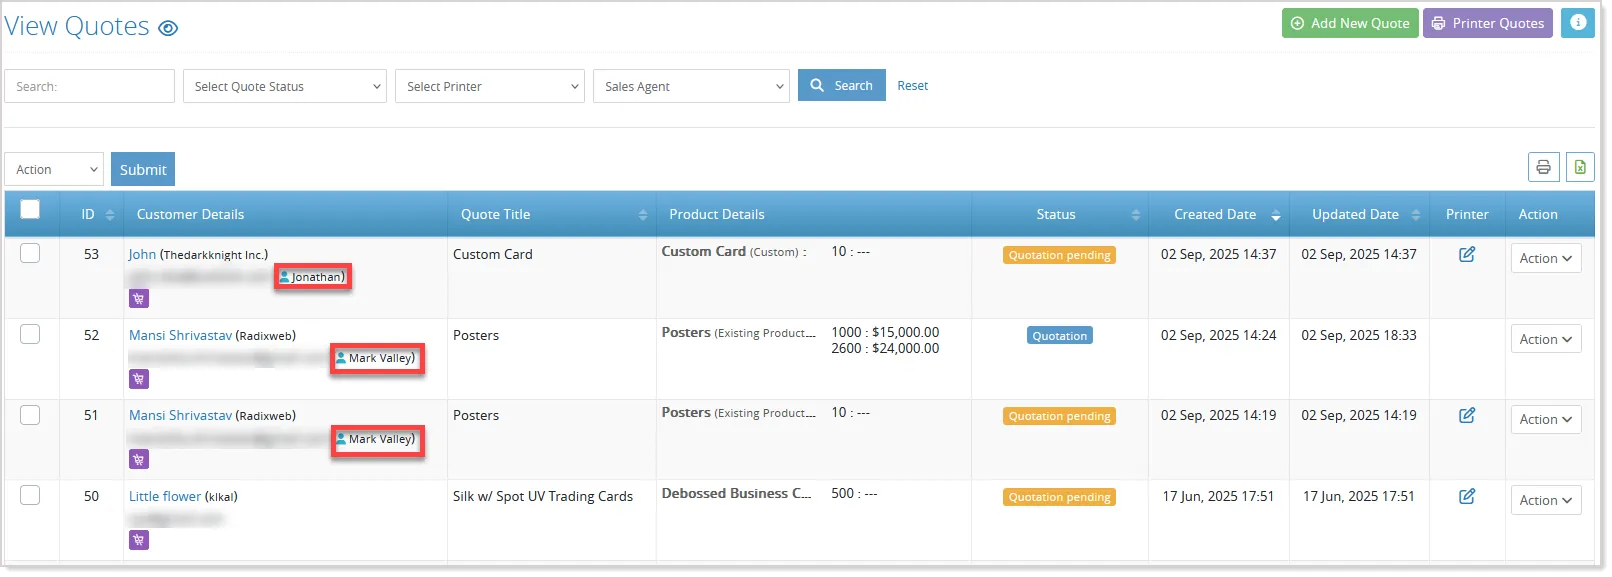The width and height of the screenshot is (1612, 577).
Task: Open Mansi Shrivastav link in quote 52
Action: pos(180,335)
